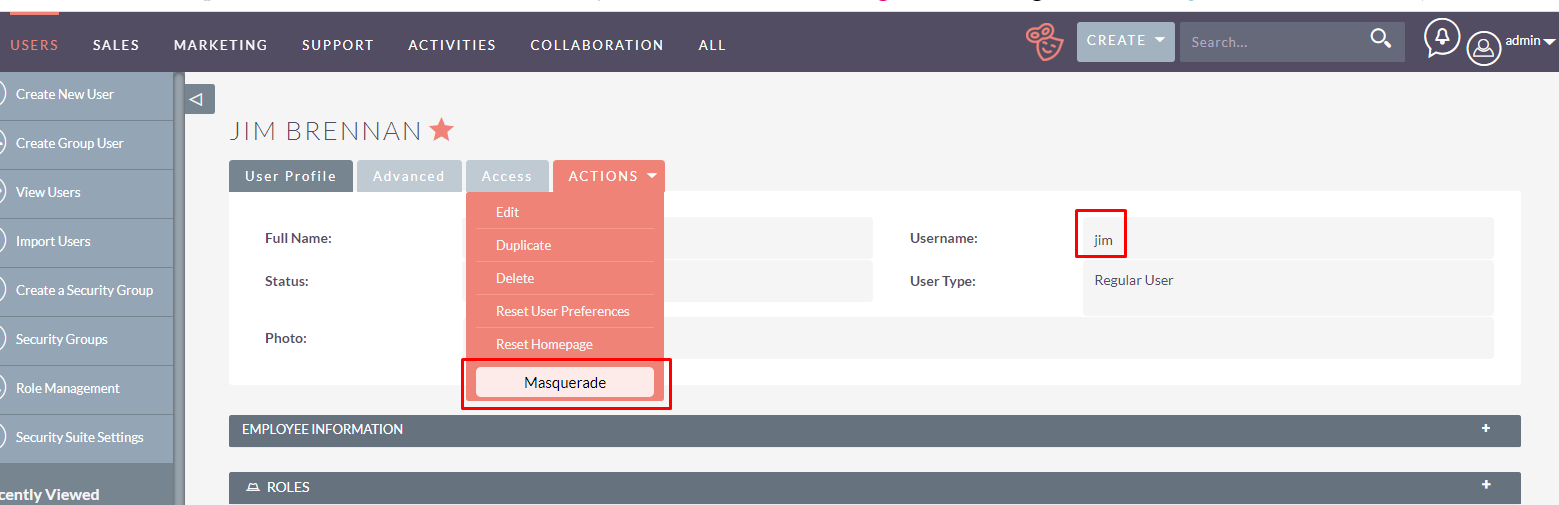
Task: Expand the Roles panel plus
Action: 1486,485
